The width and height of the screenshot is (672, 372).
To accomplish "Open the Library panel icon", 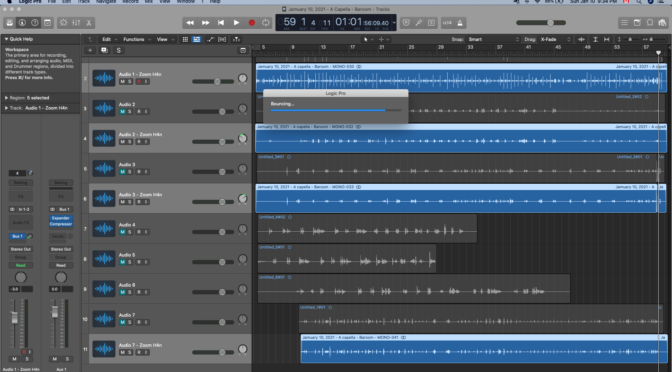I will click(x=9, y=23).
